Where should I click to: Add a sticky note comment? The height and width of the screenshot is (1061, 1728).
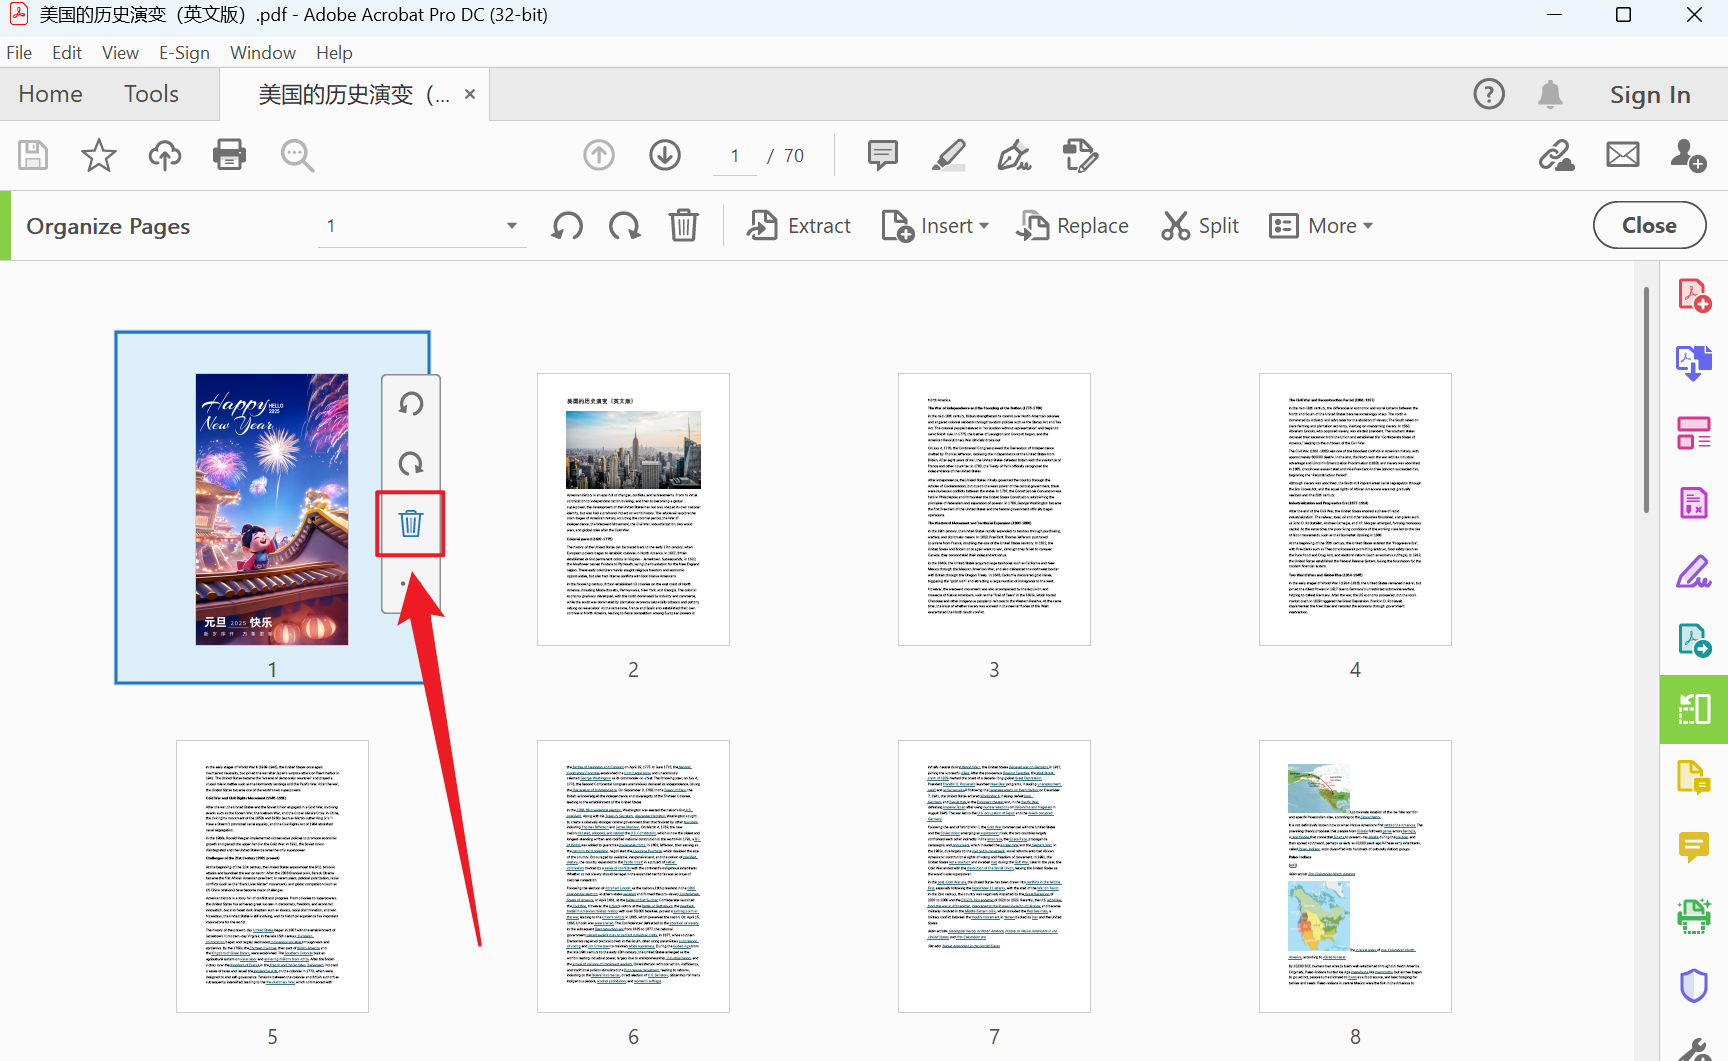coord(881,155)
